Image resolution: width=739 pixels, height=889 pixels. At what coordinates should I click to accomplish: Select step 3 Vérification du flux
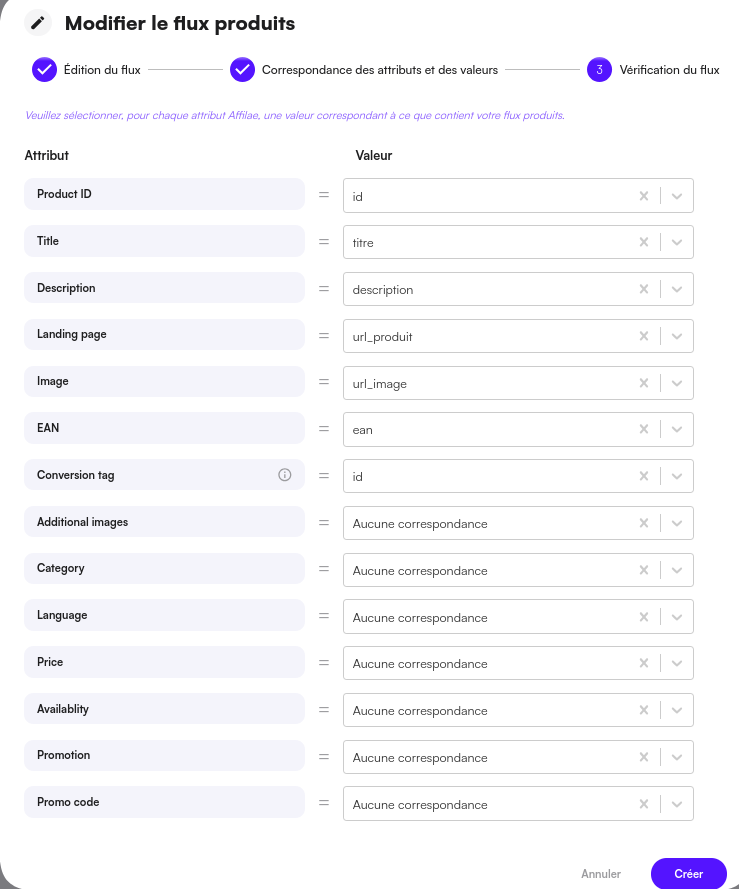coord(599,70)
